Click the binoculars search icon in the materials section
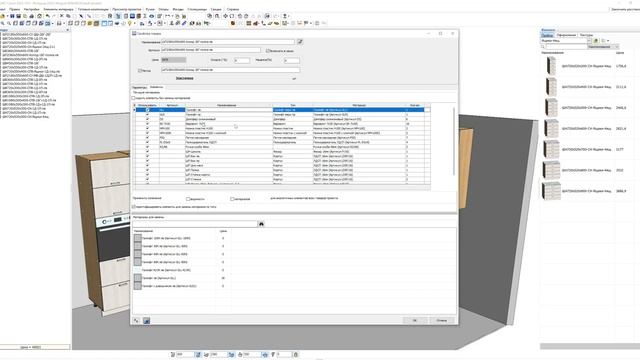This screenshot has width=640, height=360. (x=261, y=224)
